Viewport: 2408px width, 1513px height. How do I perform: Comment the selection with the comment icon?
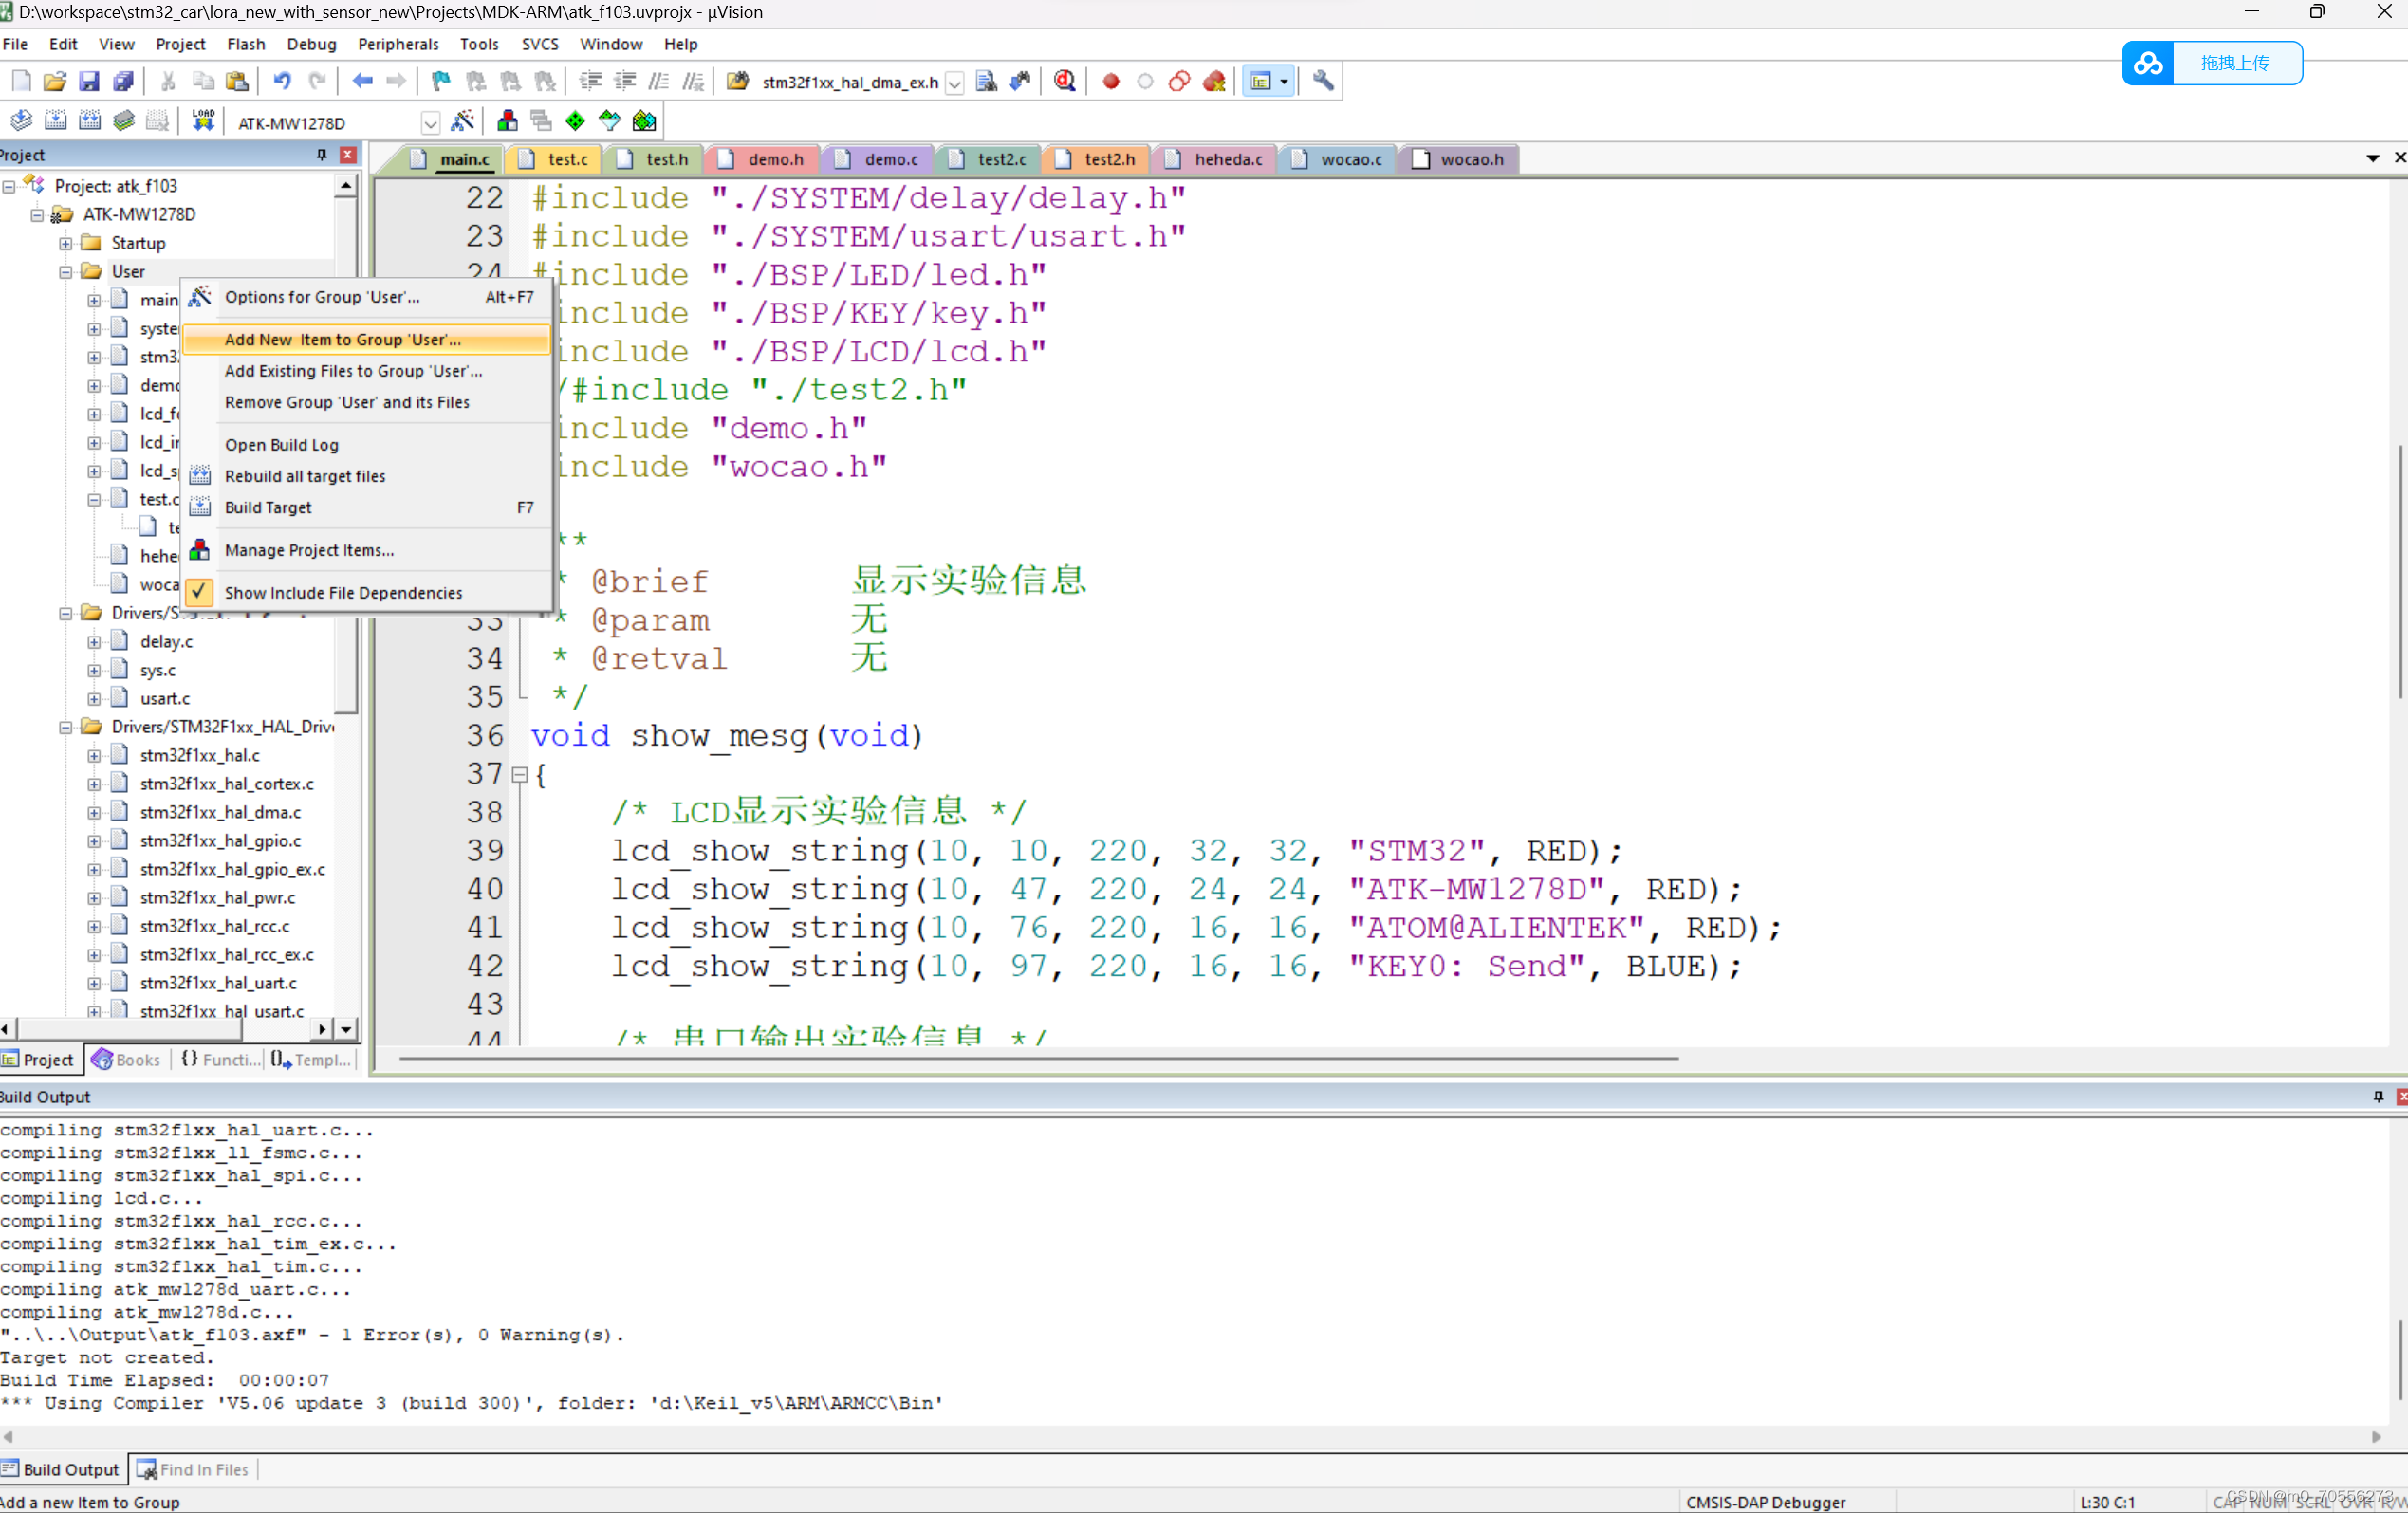tap(659, 82)
